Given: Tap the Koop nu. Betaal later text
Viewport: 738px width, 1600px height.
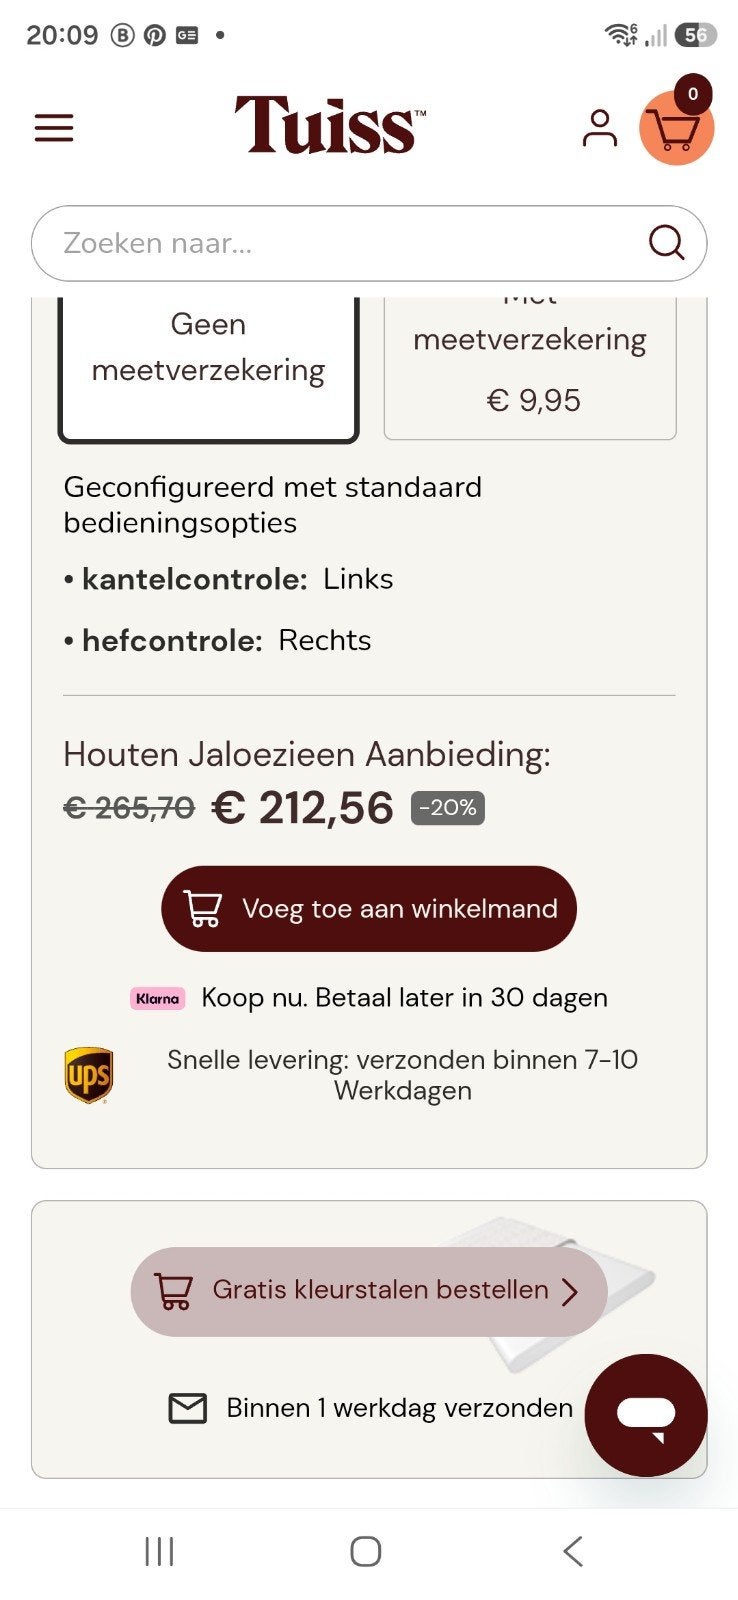Looking at the screenshot, I should [x=404, y=997].
